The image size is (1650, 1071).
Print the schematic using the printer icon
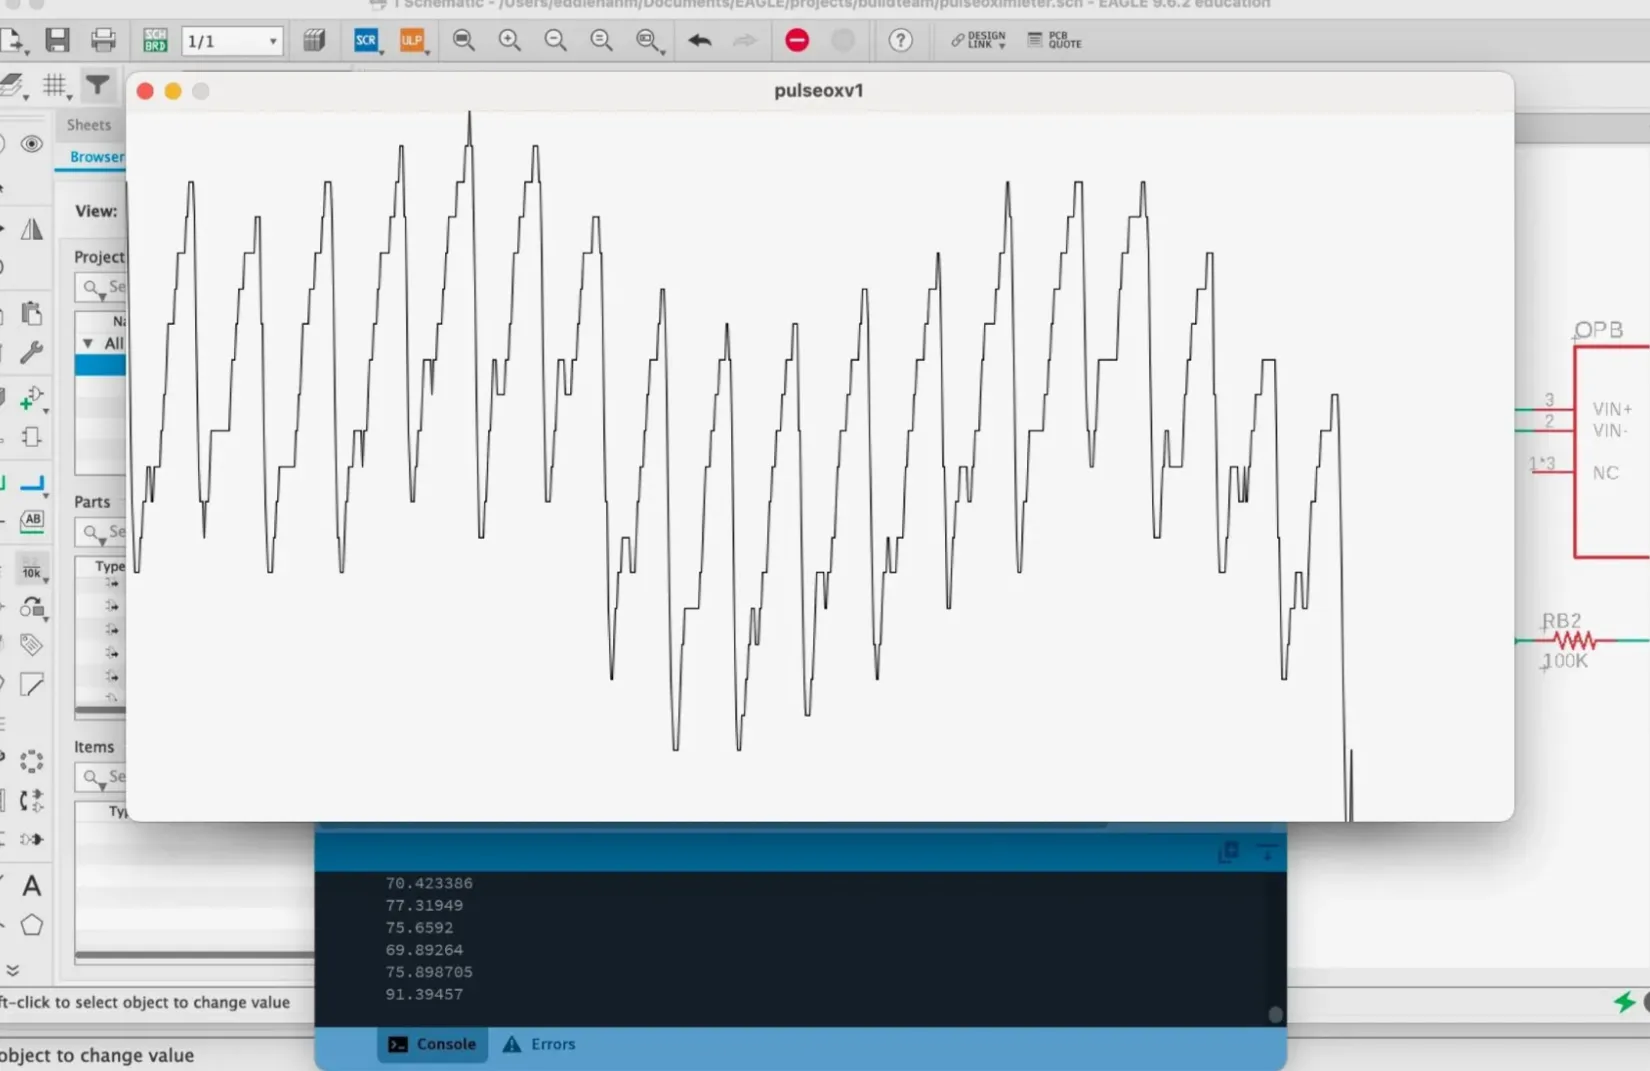(103, 40)
